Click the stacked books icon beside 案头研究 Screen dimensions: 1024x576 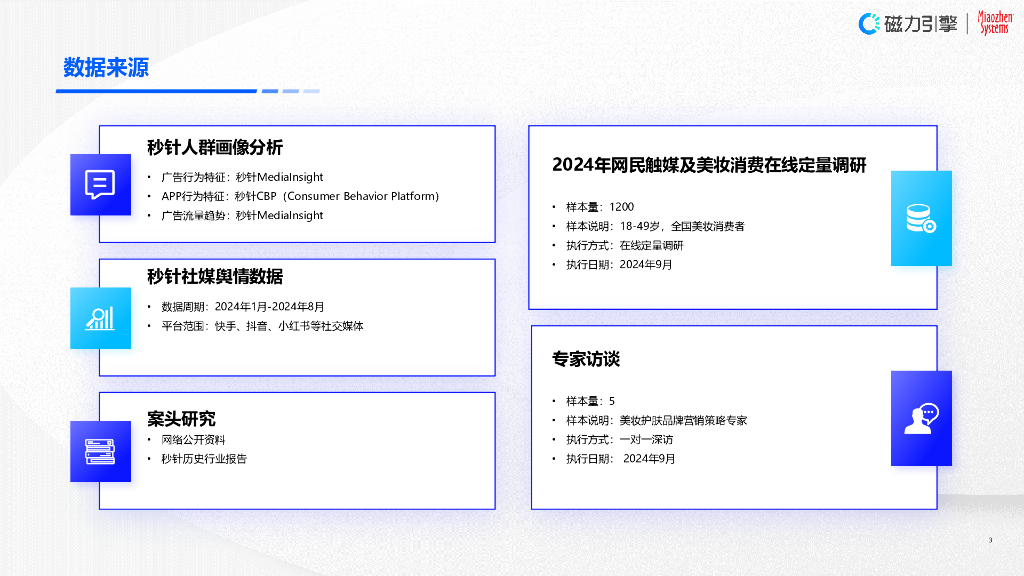pyautogui.click(x=100, y=451)
